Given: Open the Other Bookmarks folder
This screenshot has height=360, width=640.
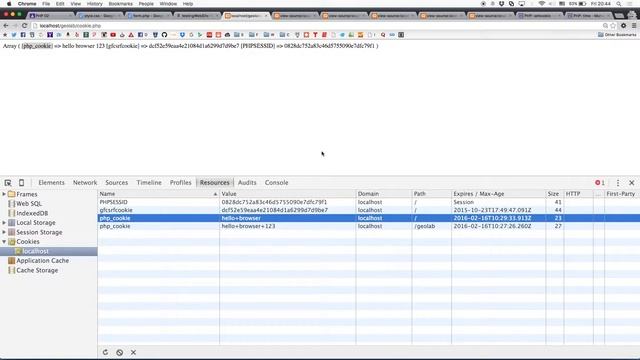Looking at the screenshot, I should click(617, 35).
